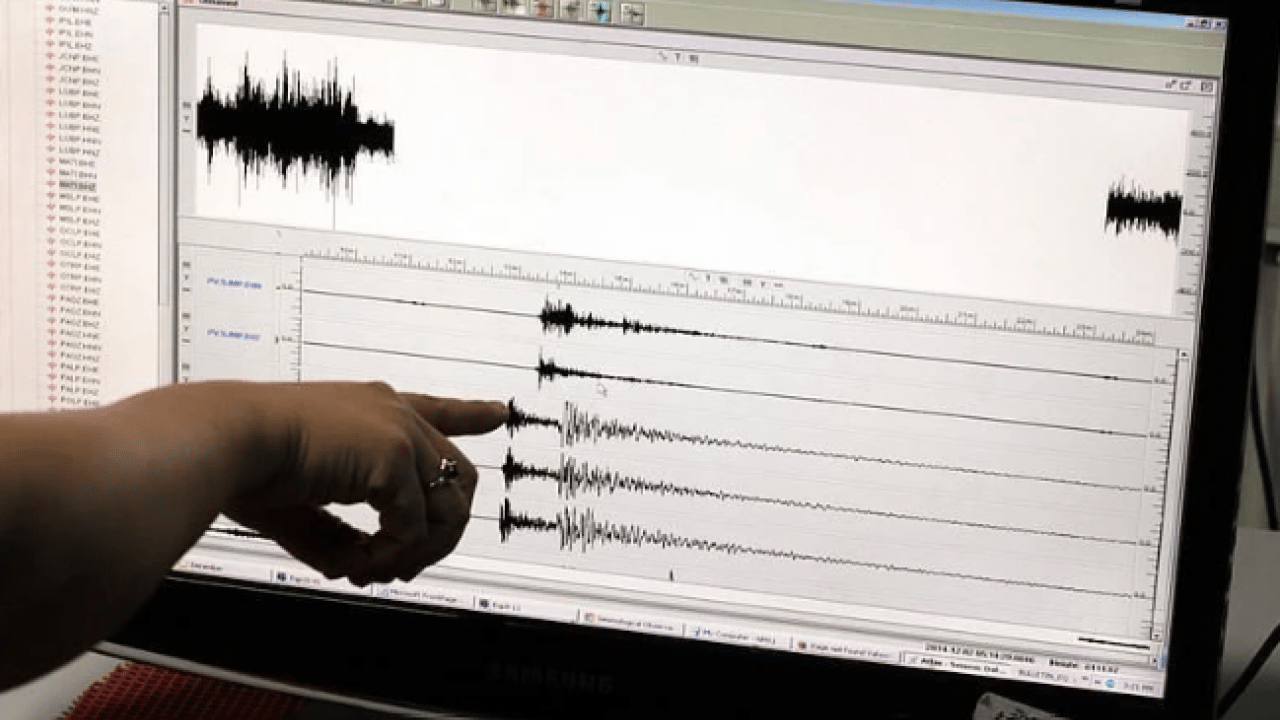1280x720 pixels.
Task: Switch to the Atlas seismic taskbar window
Action: [954, 660]
